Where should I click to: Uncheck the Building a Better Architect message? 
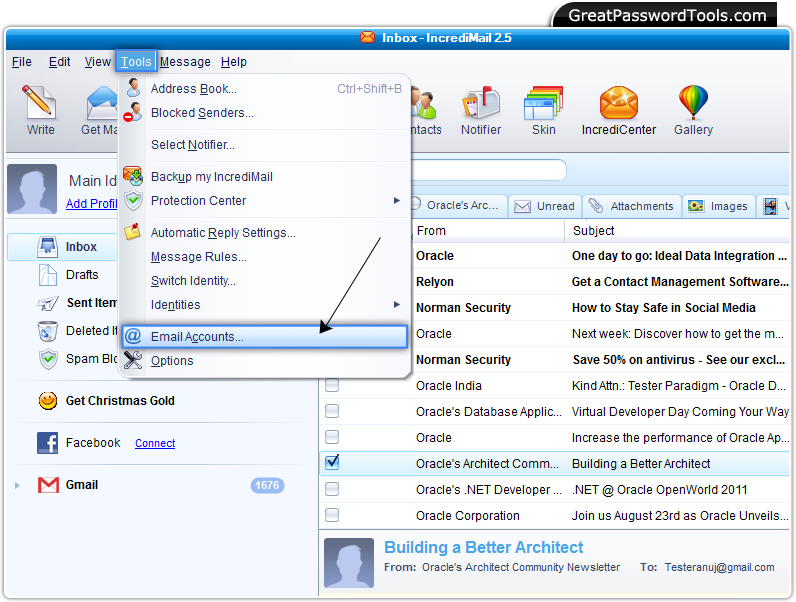click(x=332, y=463)
